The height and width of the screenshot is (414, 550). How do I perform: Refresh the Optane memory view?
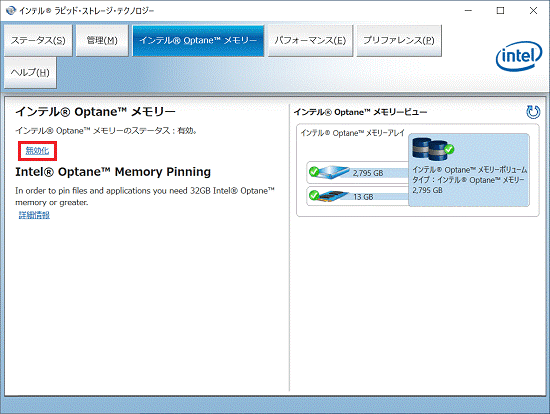pos(533,112)
